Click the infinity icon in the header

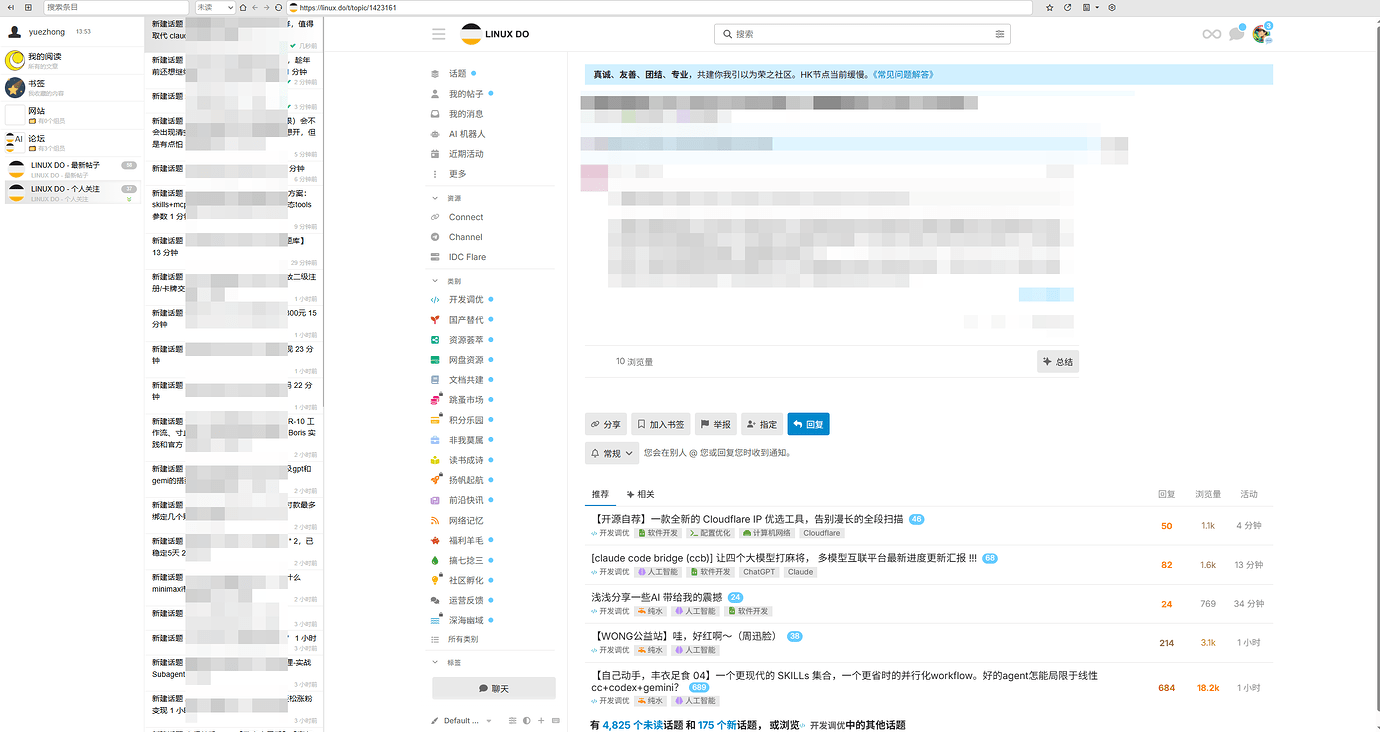tap(1212, 34)
